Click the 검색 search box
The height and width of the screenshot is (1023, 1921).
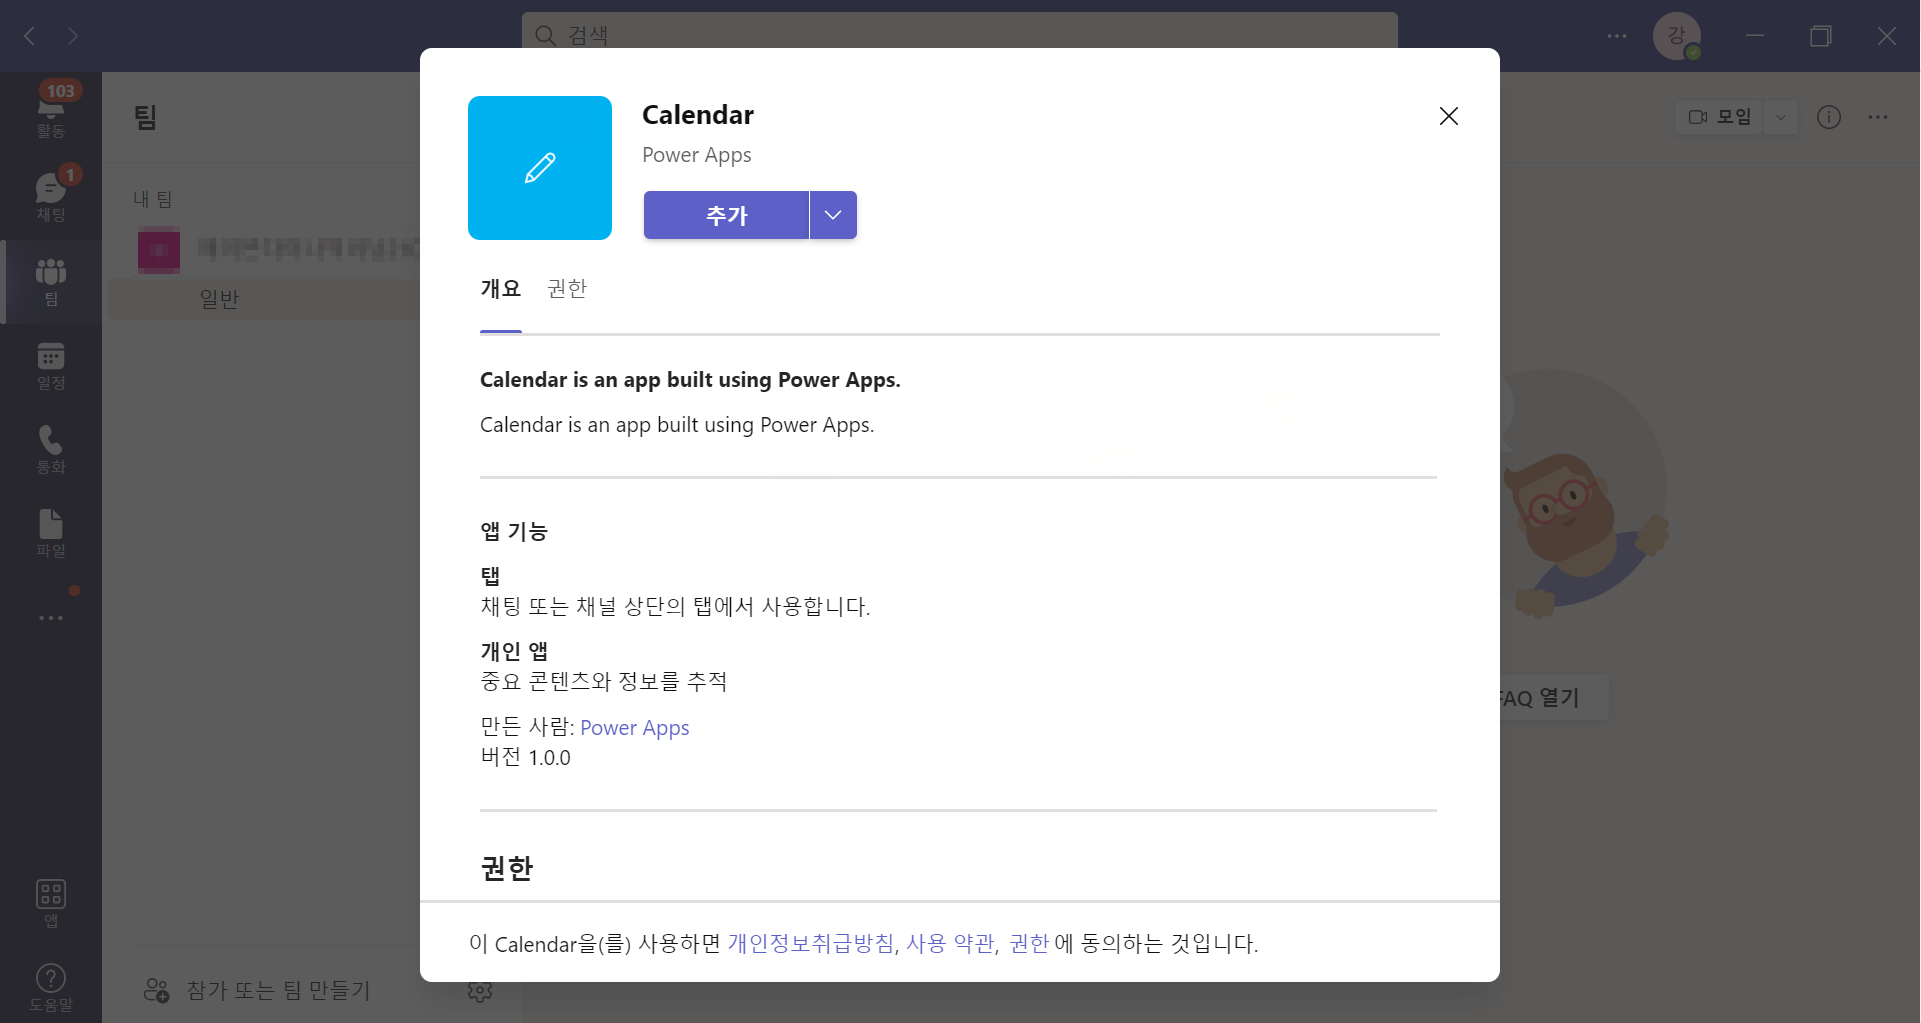pos(960,35)
